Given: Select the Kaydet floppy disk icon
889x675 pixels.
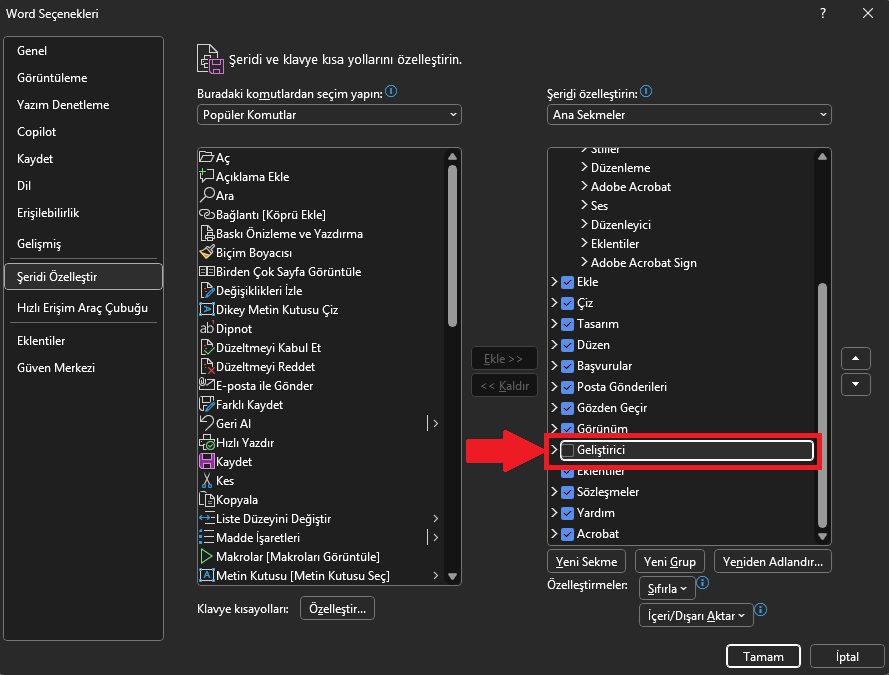Looking at the screenshot, I should point(207,462).
